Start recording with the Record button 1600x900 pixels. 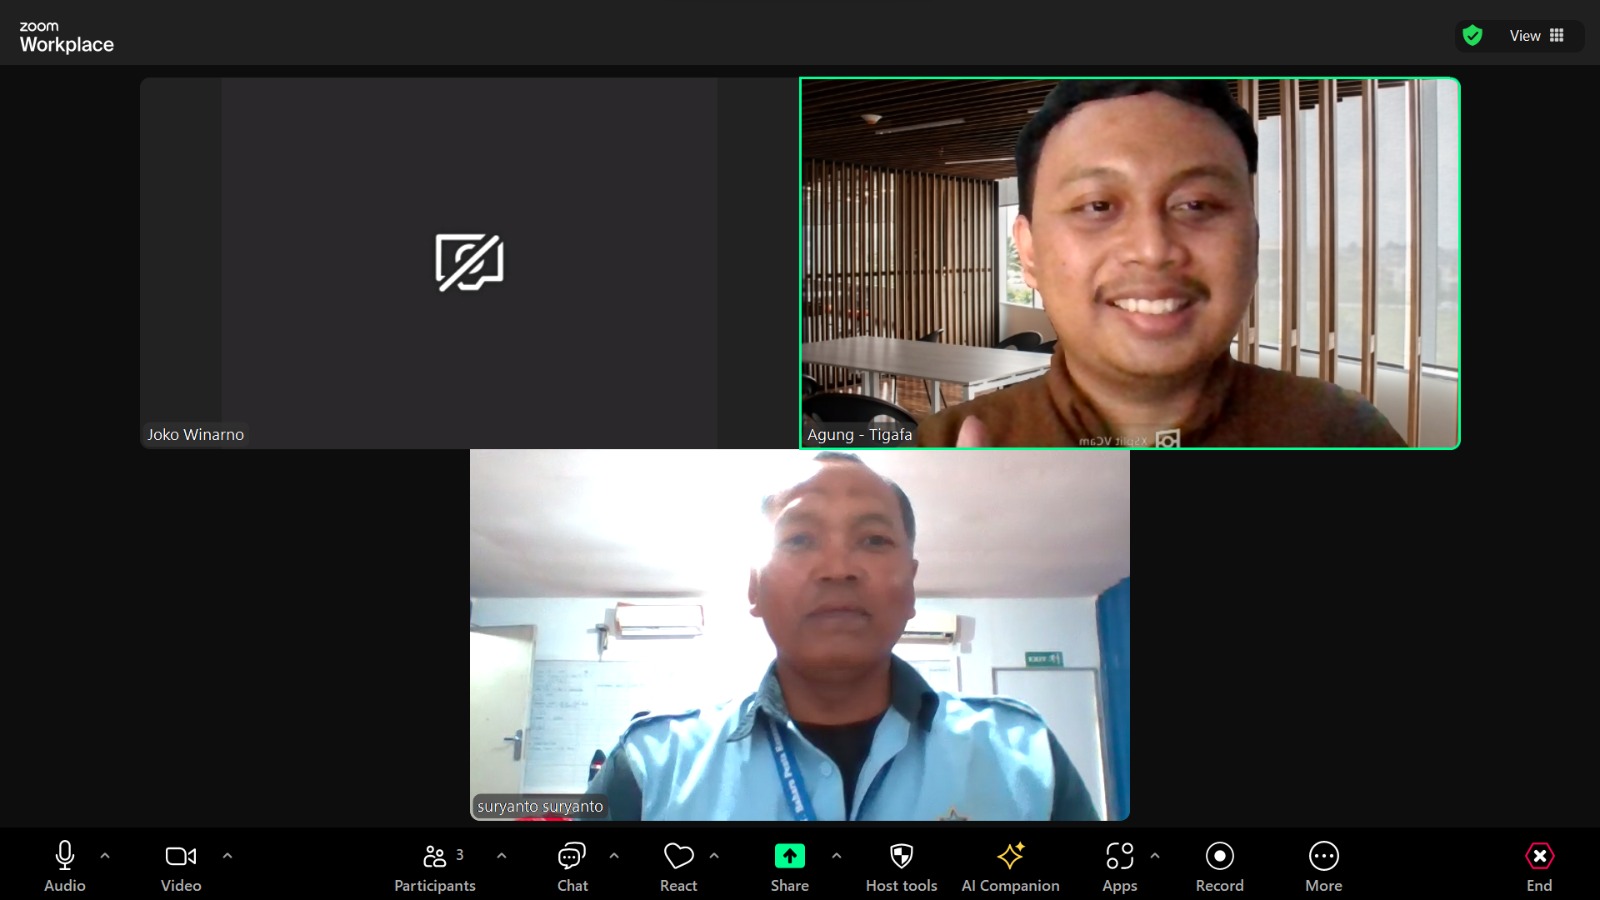click(1219, 856)
